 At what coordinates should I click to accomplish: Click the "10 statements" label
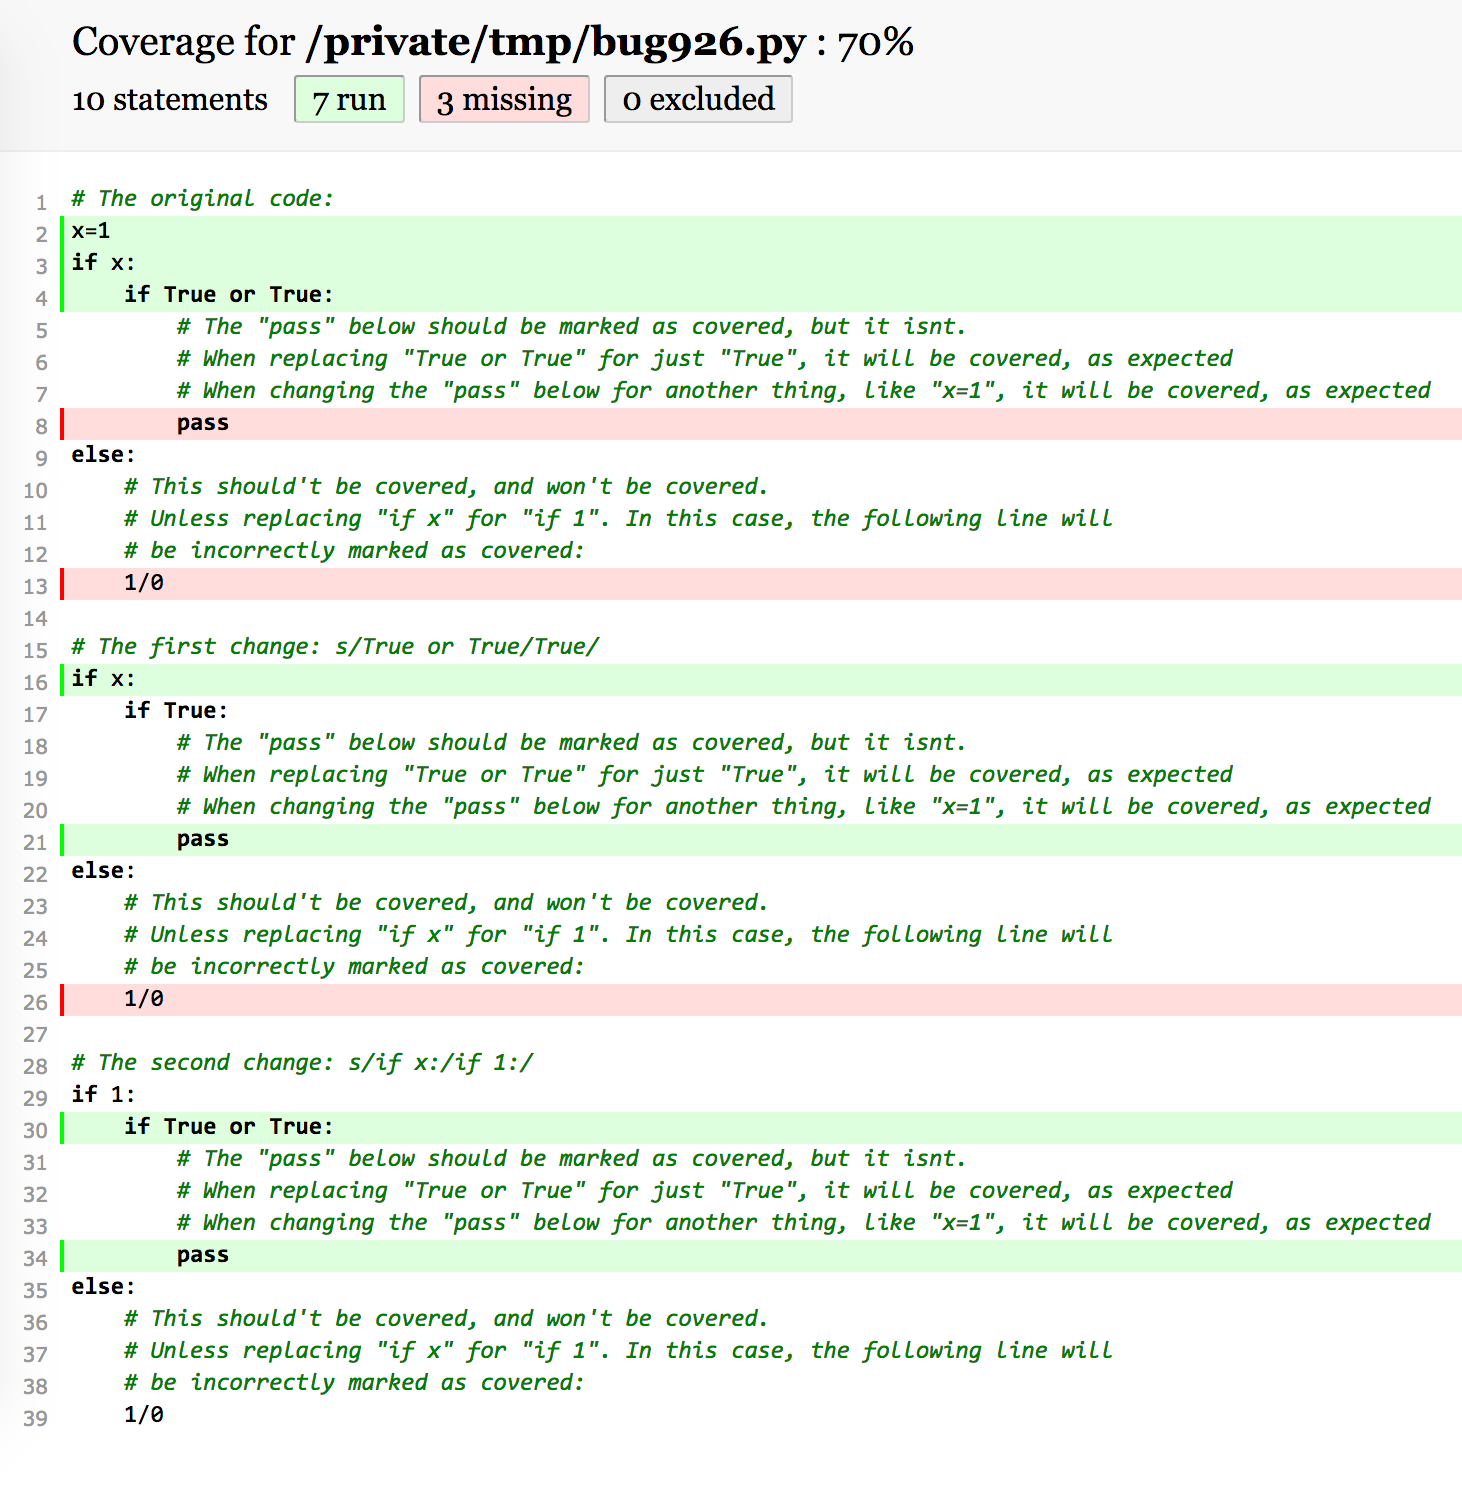coord(168,99)
